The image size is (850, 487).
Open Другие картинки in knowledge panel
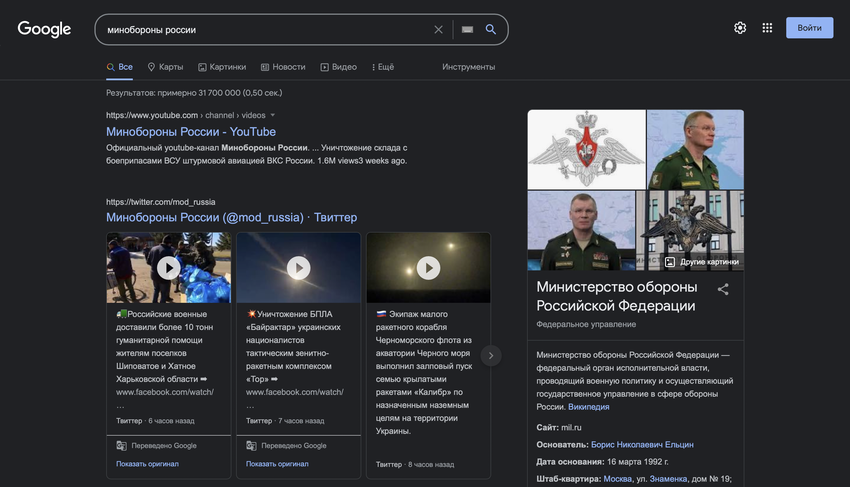(702, 262)
